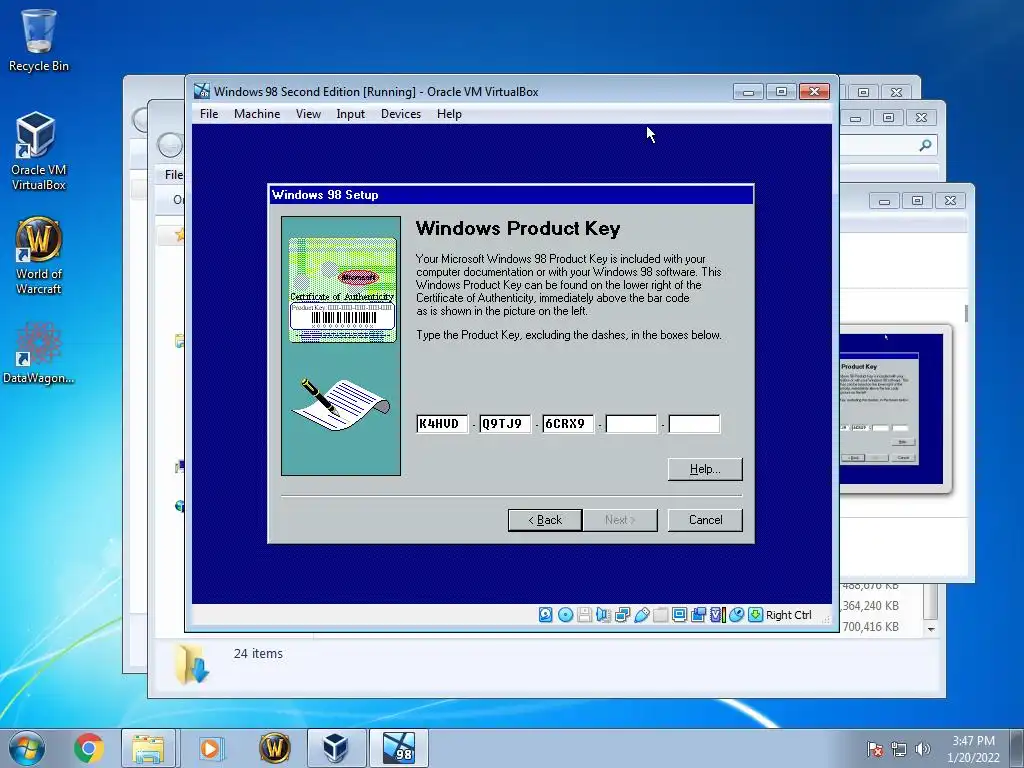Click the display status icon
Image resolution: width=1024 pixels, height=768 pixels.
[679, 615]
